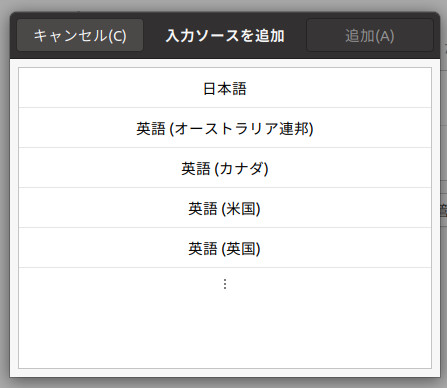The image size is (447, 388).
Task: Click the header bar beside the title text
Action: [296, 35]
